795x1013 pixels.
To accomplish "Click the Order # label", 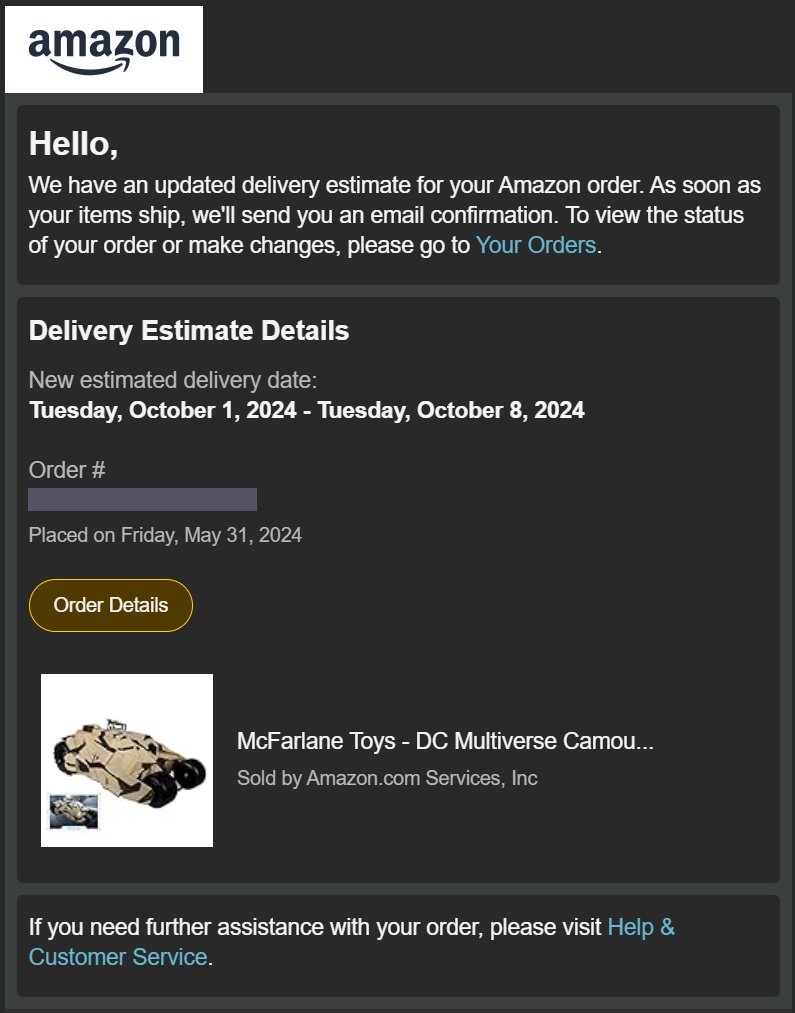I will [x=67, y=470].
